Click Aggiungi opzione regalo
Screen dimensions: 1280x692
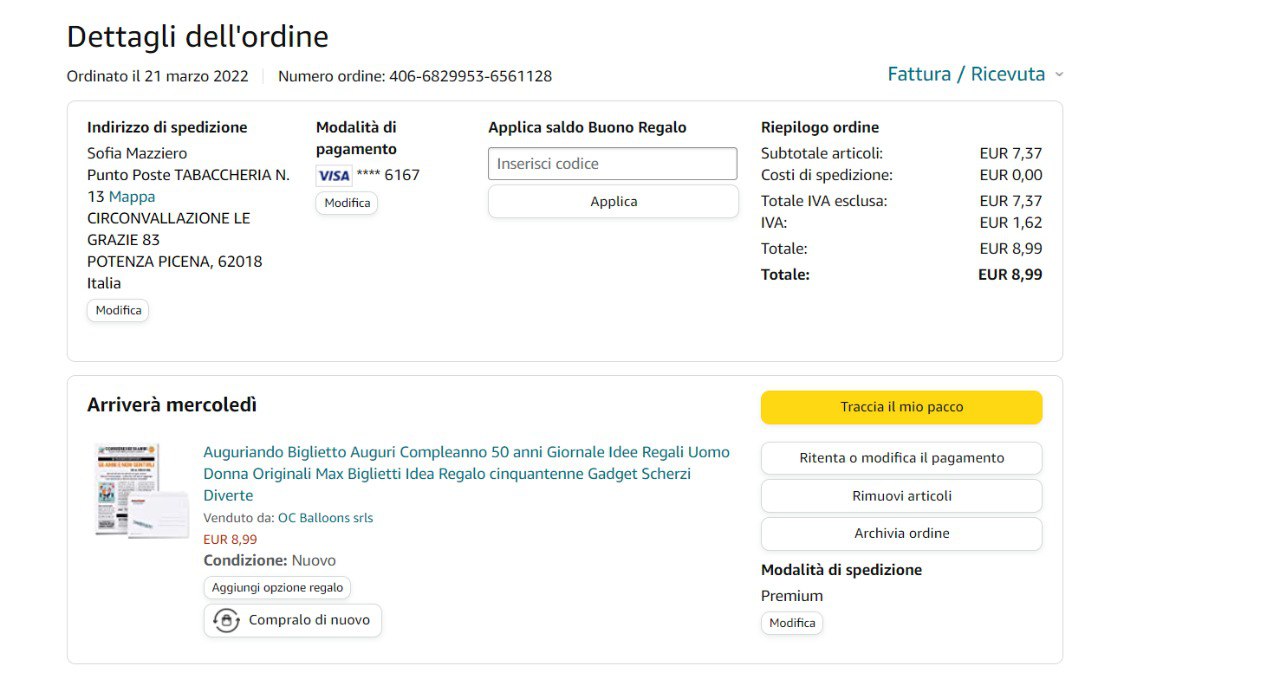click(277, 588)
